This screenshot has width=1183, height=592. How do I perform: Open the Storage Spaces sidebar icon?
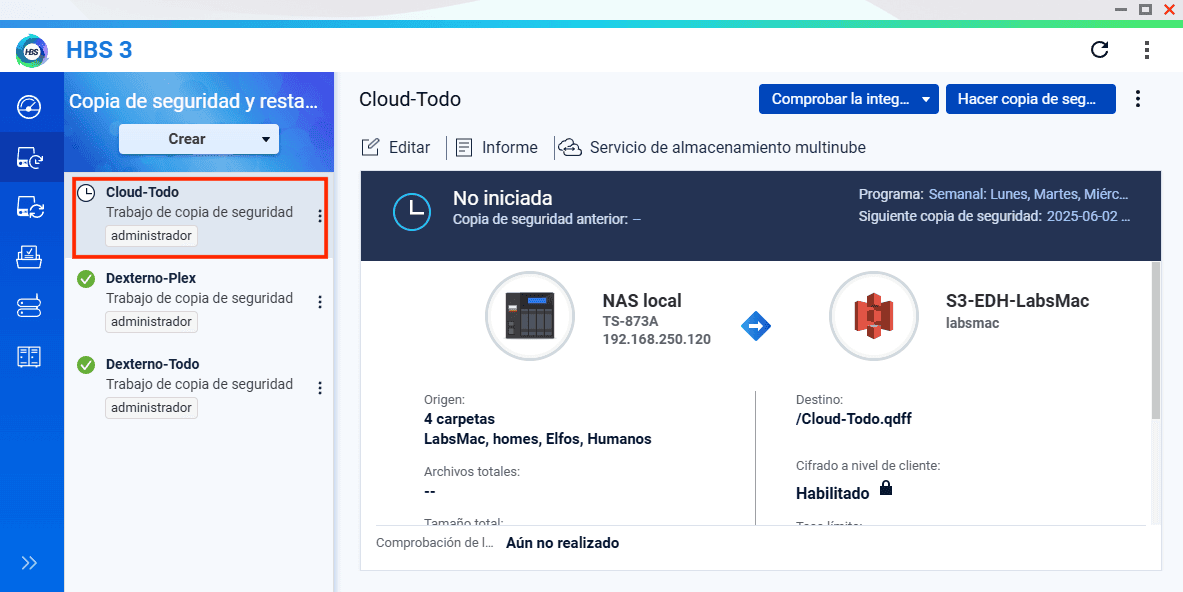point(30,307)
